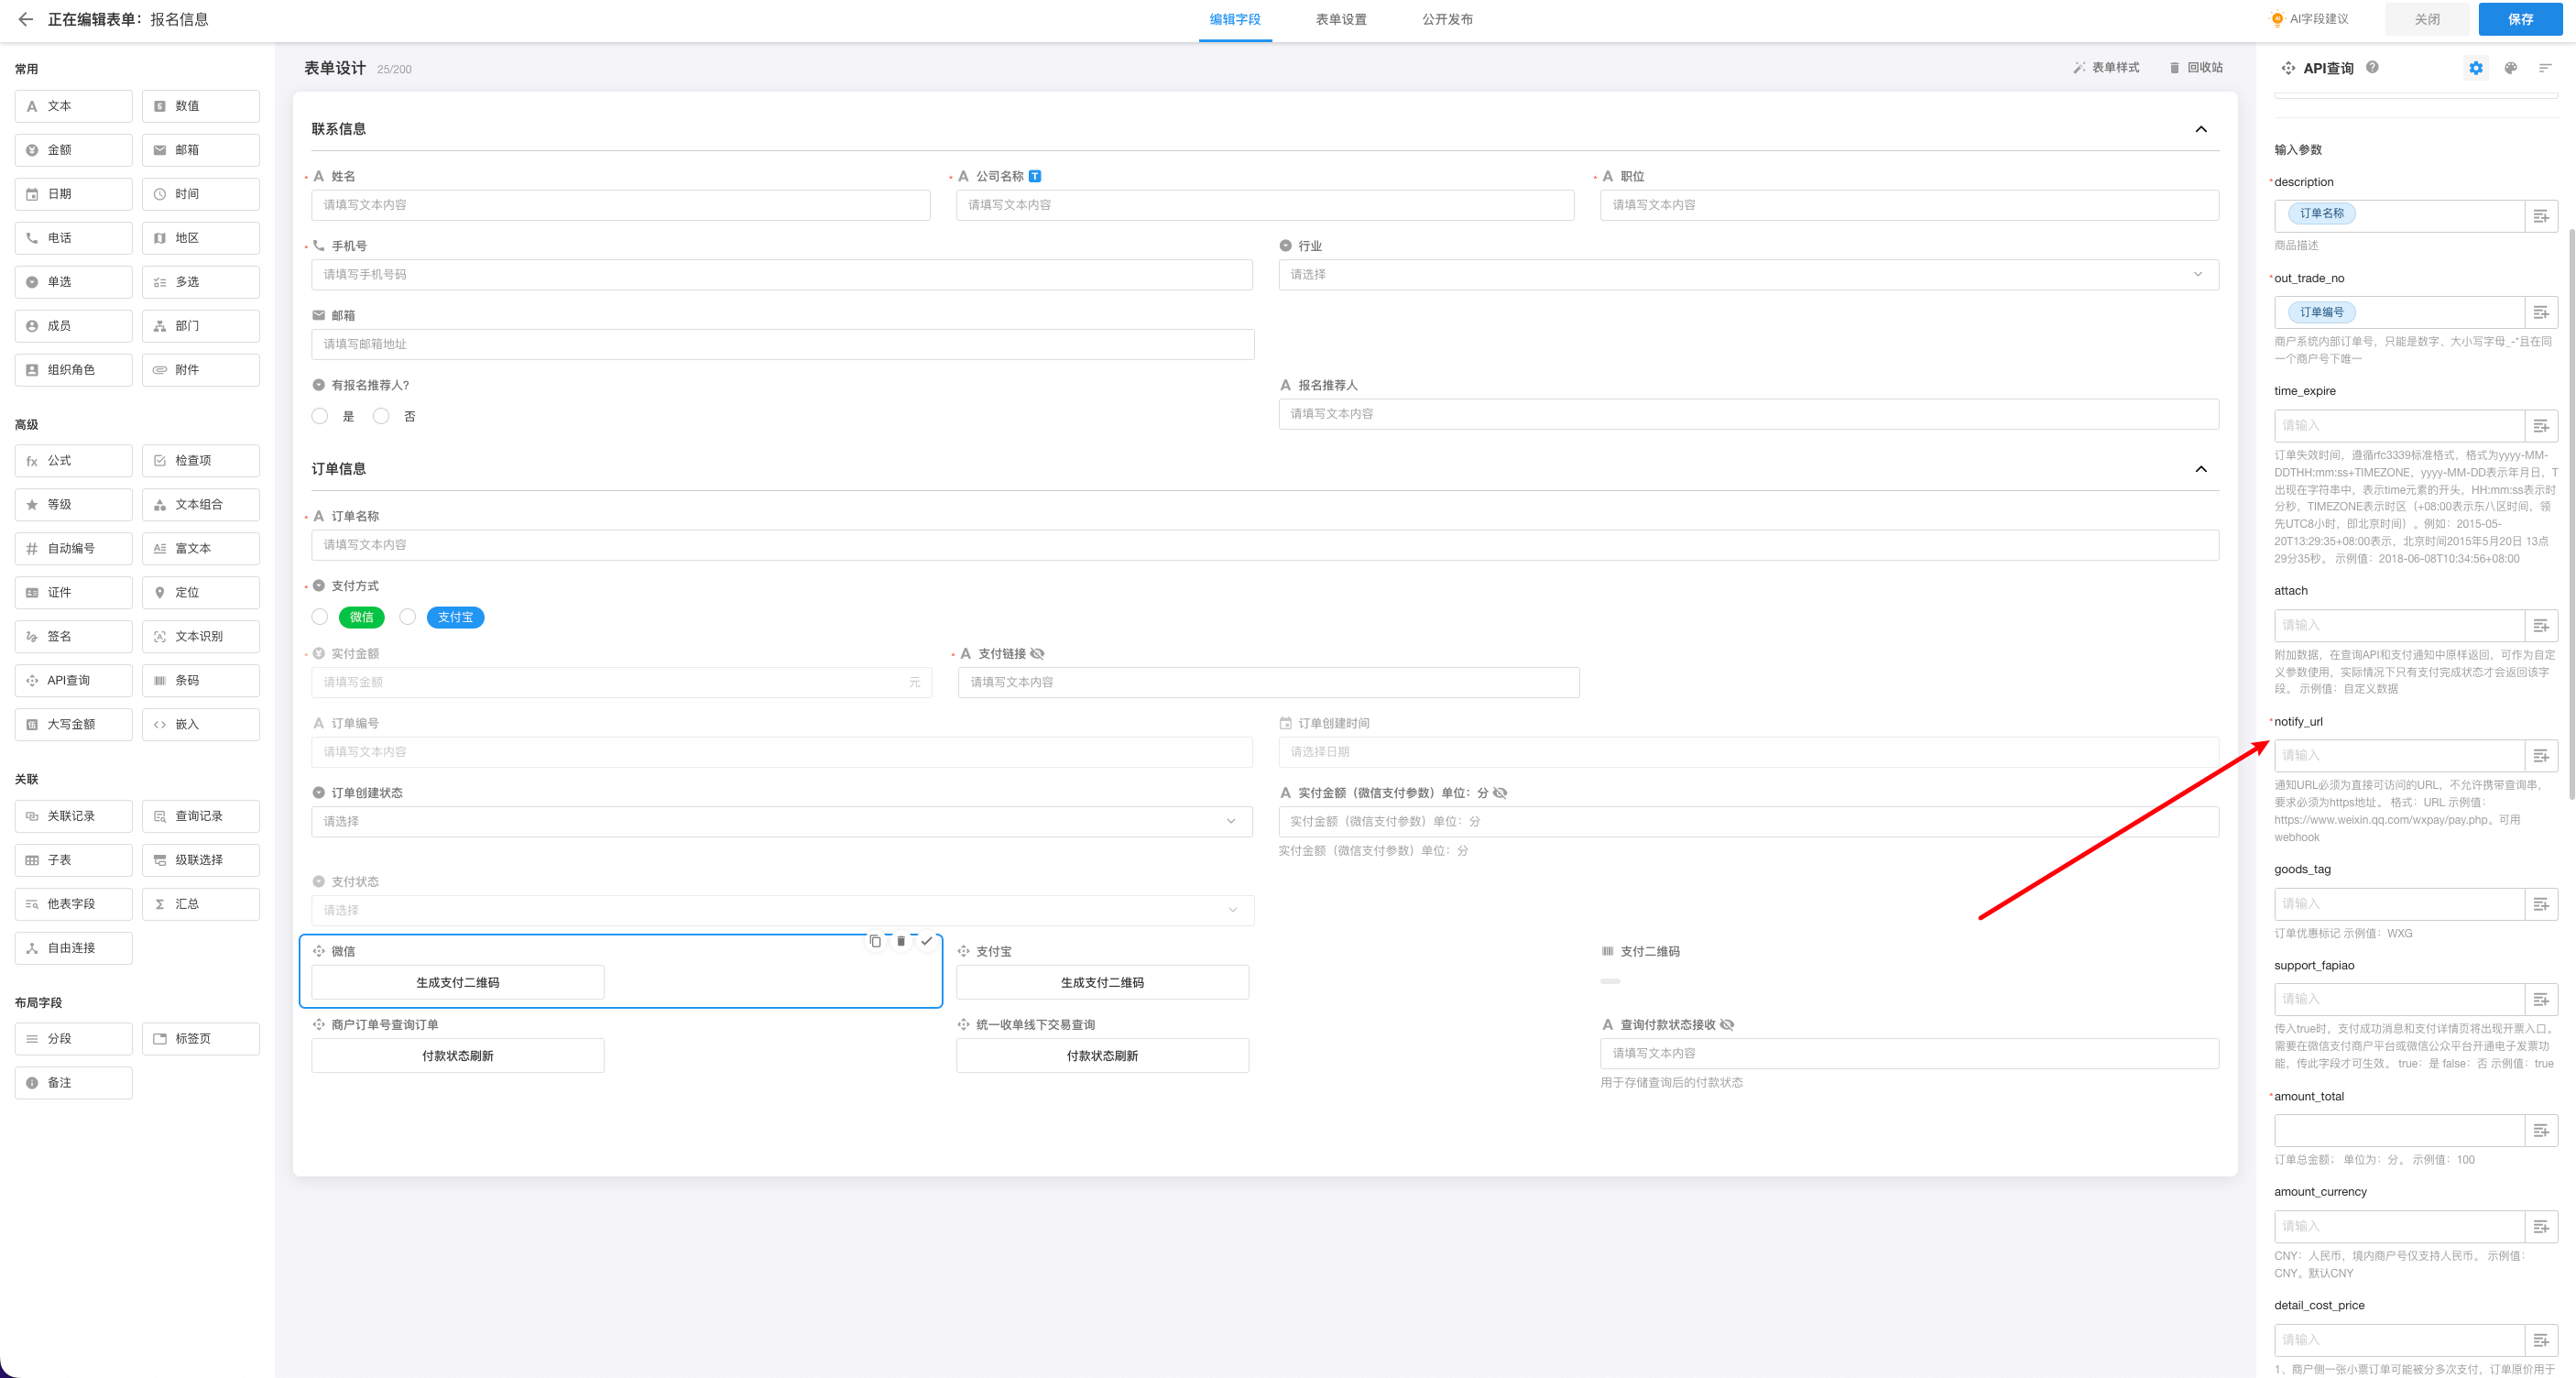Select the 微信 payment radio option
This screenshot has height=1378, width=2576.
(x=320, y=617)
